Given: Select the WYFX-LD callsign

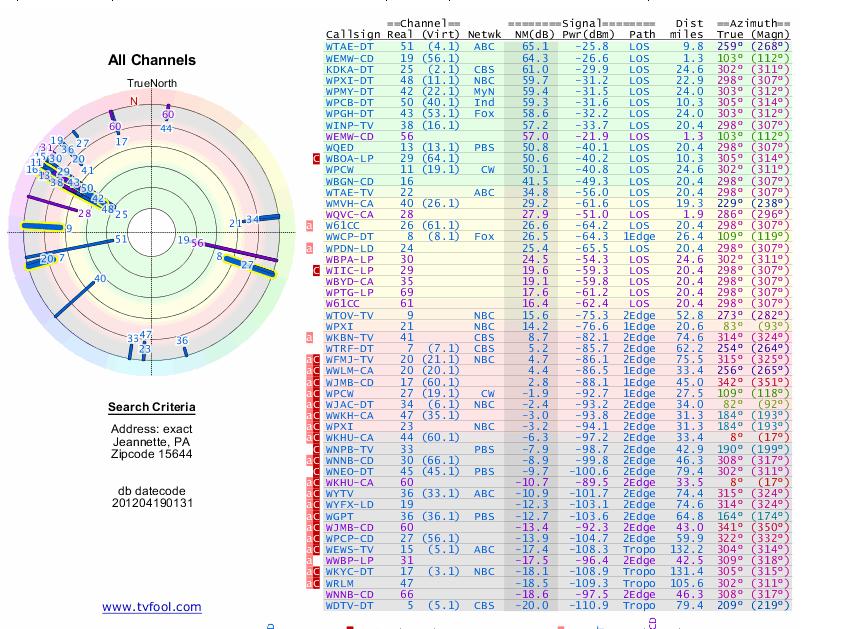Looking at the screenshot, I should pyautogui.click(x=349, y=505).
